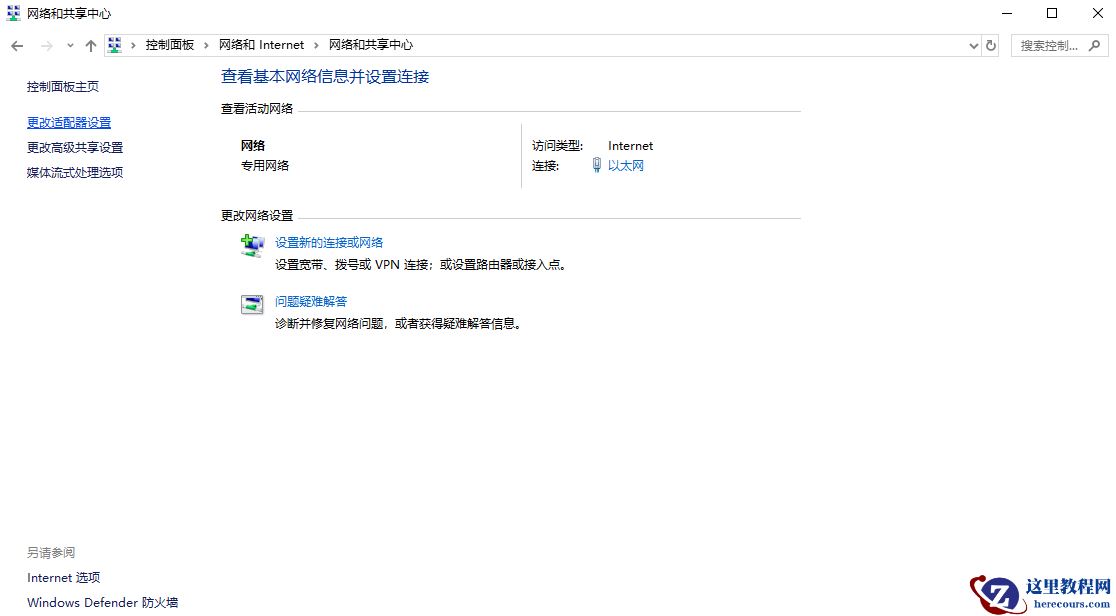Select 网络和 Internet in breadcrumb
The image size is (1116, 616).
pos(261,45)
